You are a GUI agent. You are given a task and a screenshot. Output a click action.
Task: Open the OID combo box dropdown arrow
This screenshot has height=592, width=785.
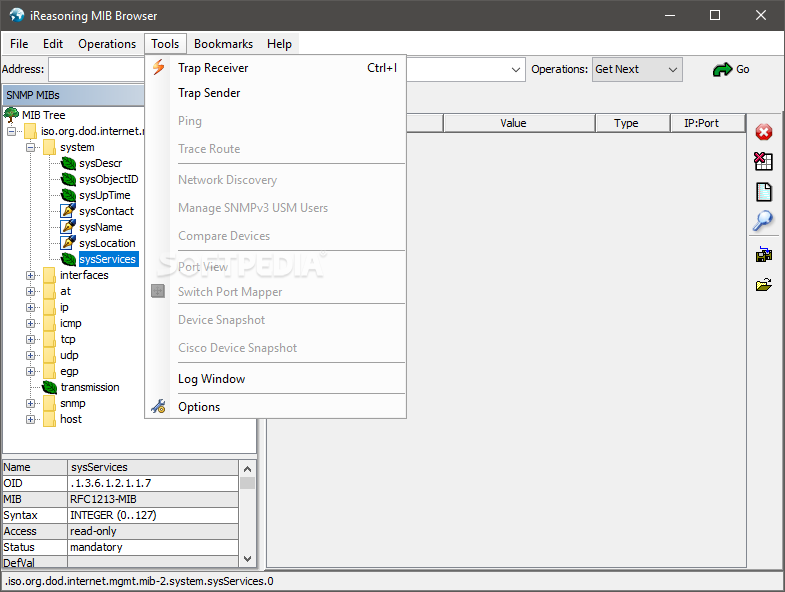coord(516,70)
